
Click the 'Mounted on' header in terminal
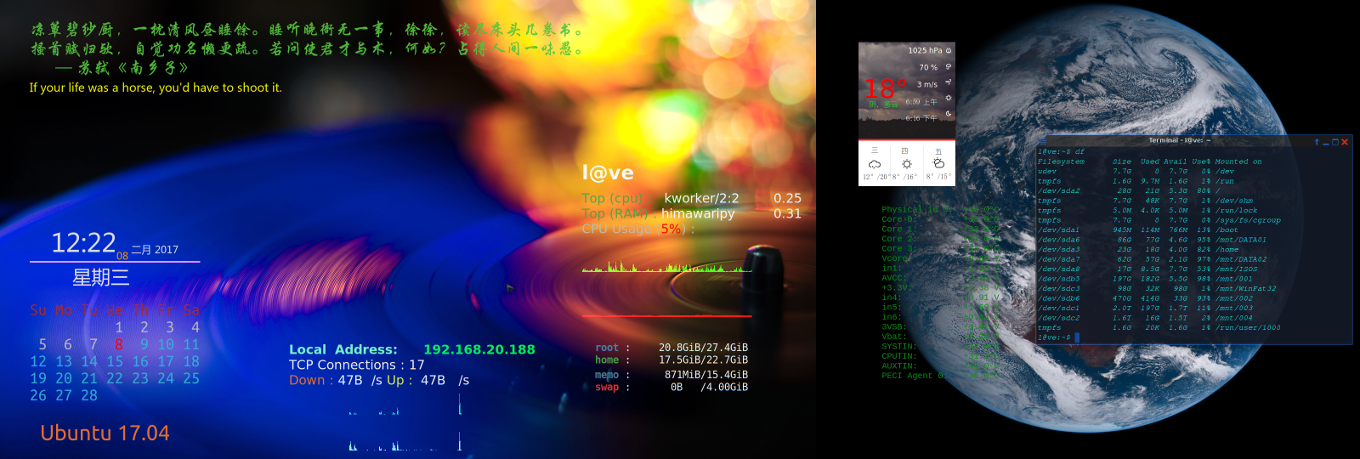point(1239,161)
